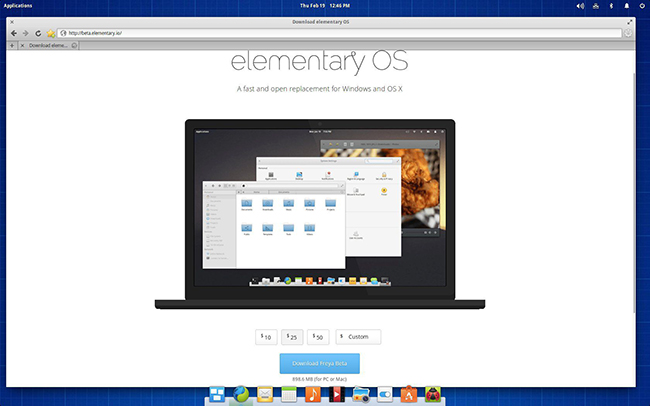
Task: Open Multitasking View from the dock
Action: [217, 394]
